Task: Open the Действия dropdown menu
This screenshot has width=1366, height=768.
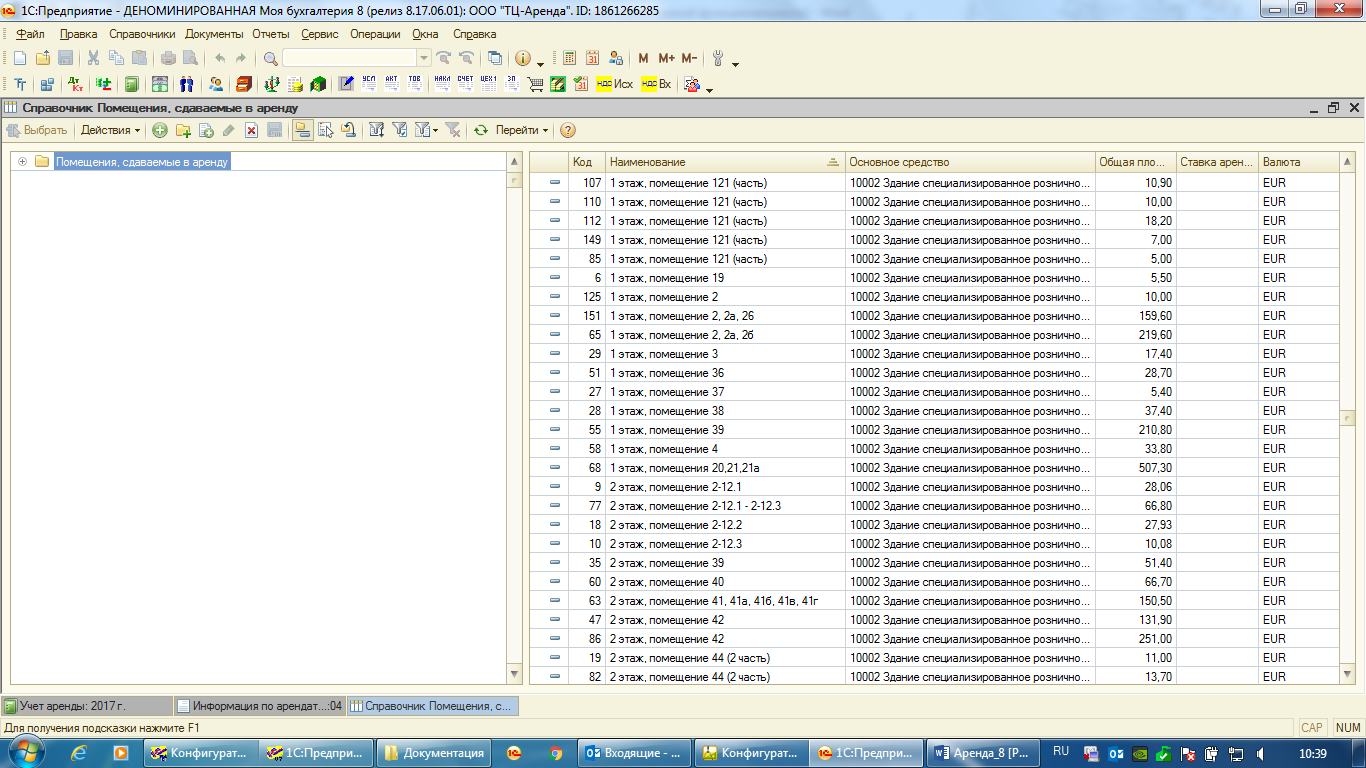Action: [110, 130]
